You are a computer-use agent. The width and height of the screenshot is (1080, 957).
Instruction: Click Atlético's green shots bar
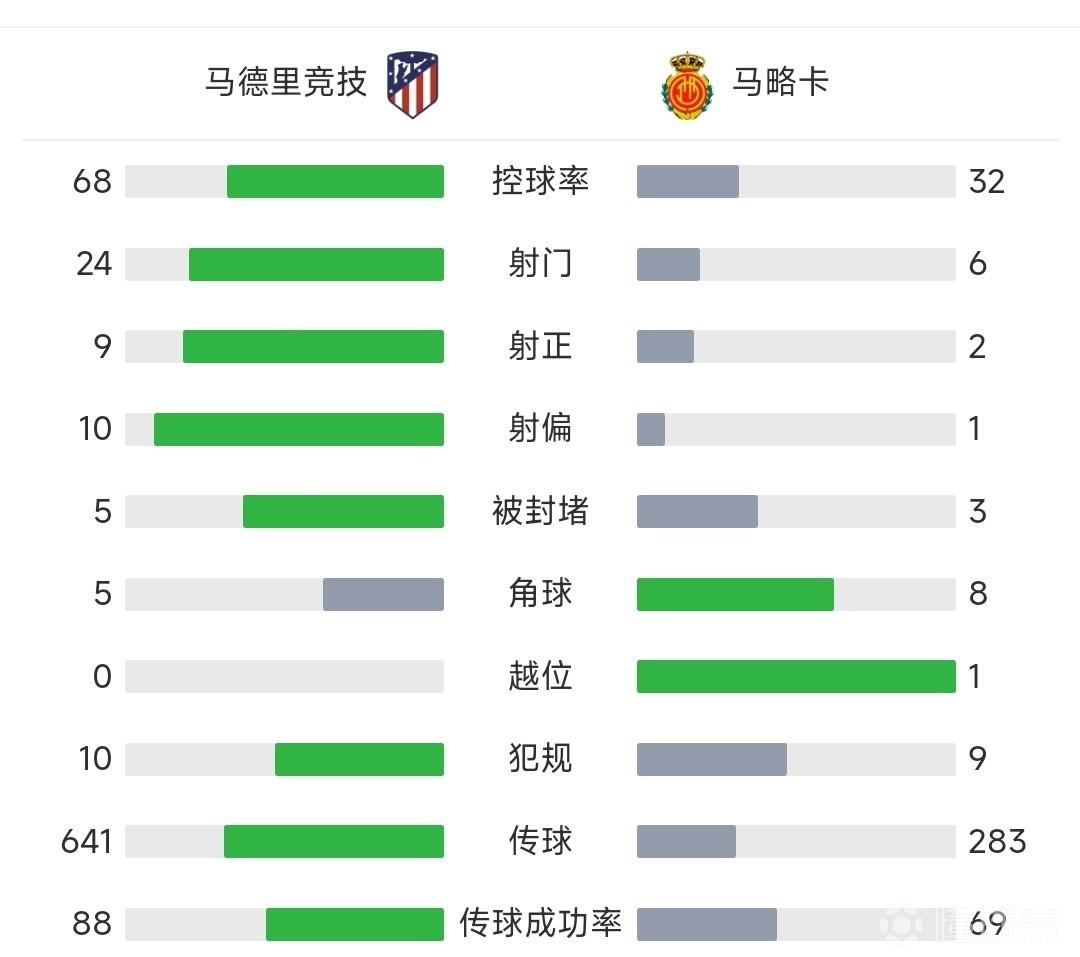pos(316,264)
